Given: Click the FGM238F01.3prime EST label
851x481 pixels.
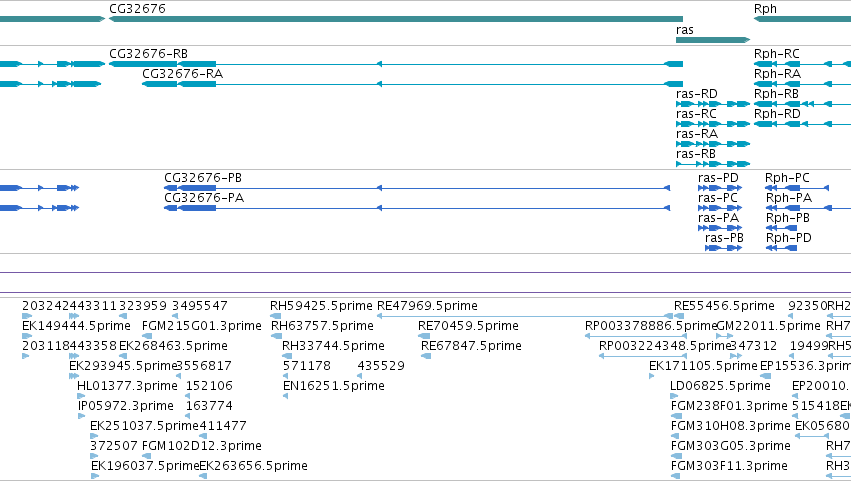Looking at the screenshot, I should point(729,407).
